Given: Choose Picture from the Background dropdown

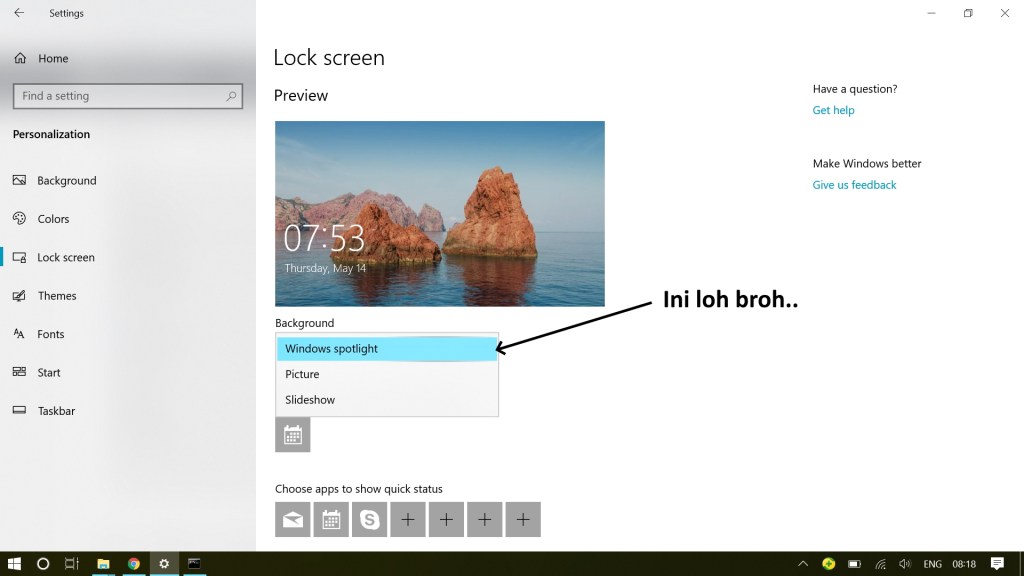Looking at the screenshot, I should 387,374.
